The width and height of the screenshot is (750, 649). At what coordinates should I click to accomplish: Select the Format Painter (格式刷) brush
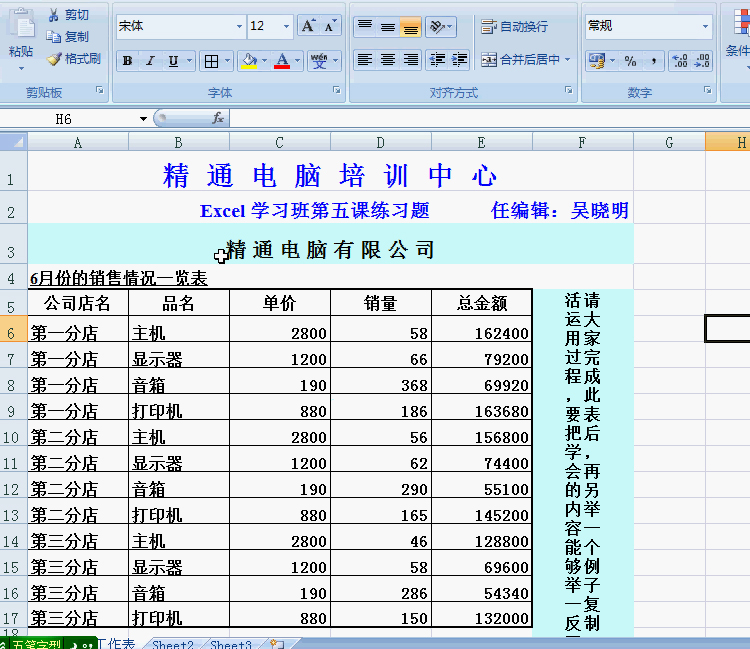click(x=74, y=59)
